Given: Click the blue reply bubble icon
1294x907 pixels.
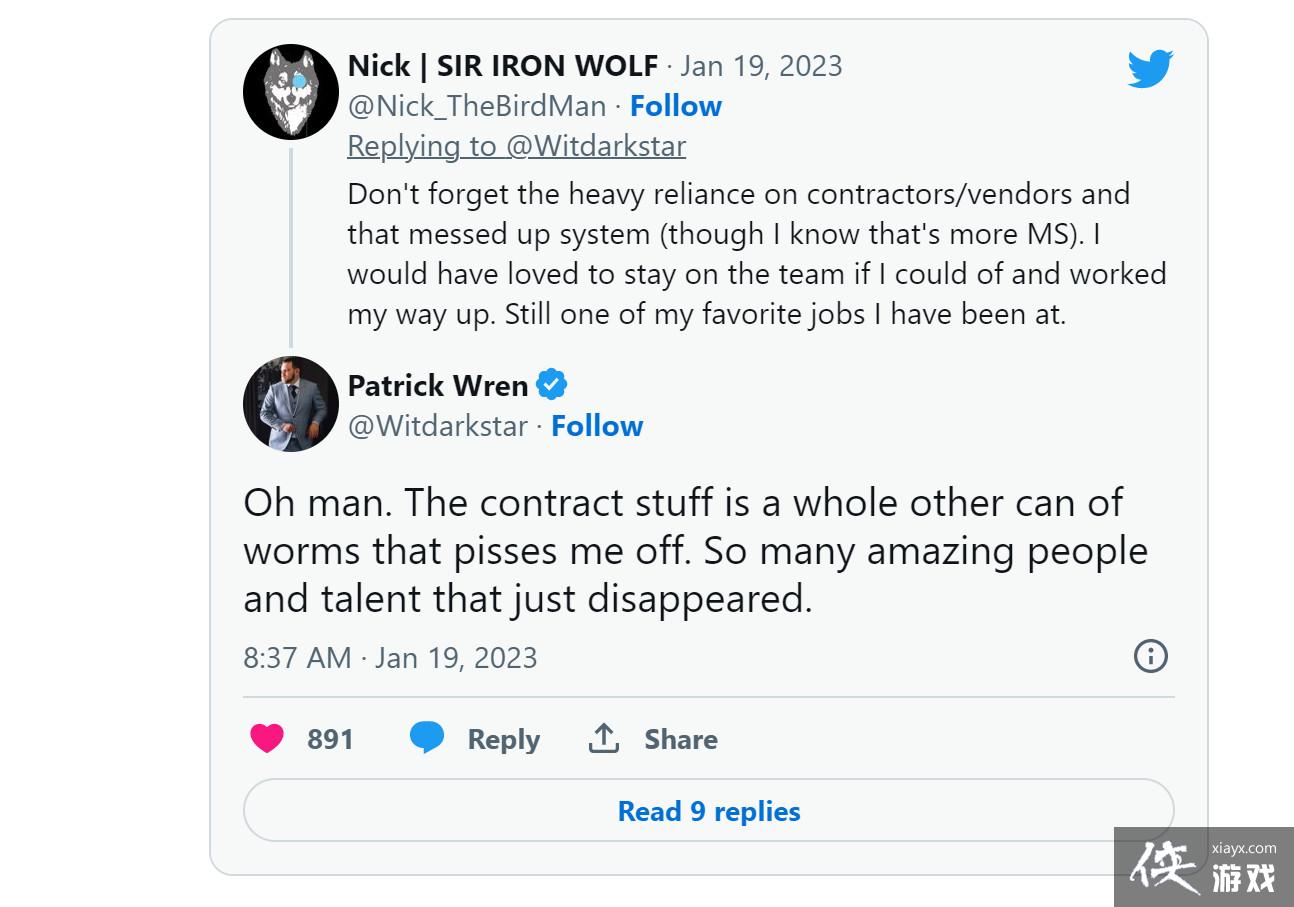Looking at the screenshot, I should 427,738.
